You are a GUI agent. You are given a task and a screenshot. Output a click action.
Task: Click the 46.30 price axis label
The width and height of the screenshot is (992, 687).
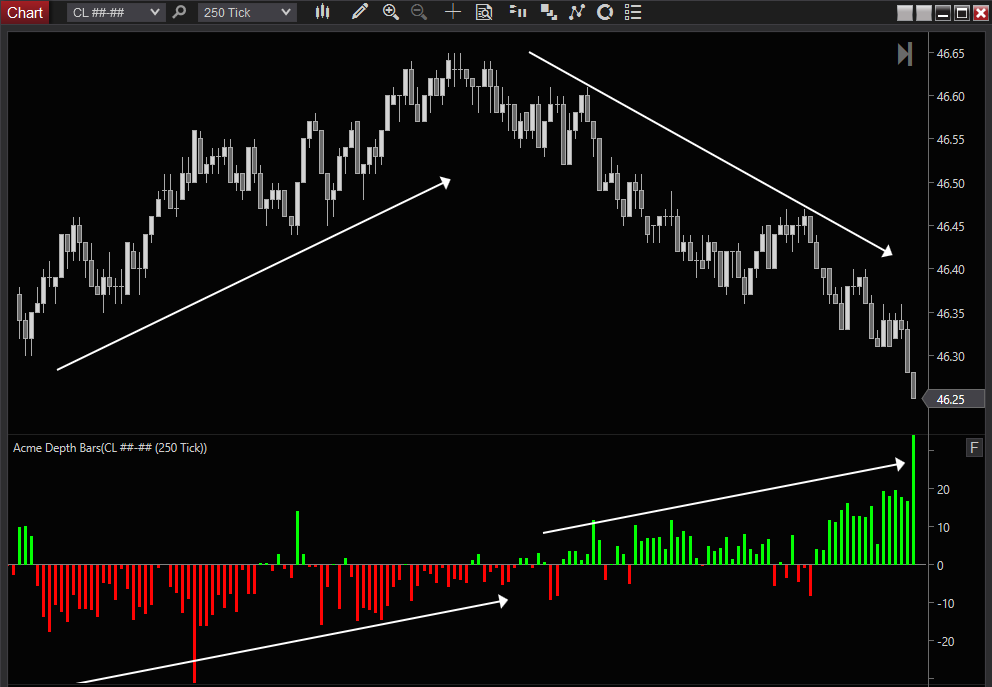[x=951, y=357]
